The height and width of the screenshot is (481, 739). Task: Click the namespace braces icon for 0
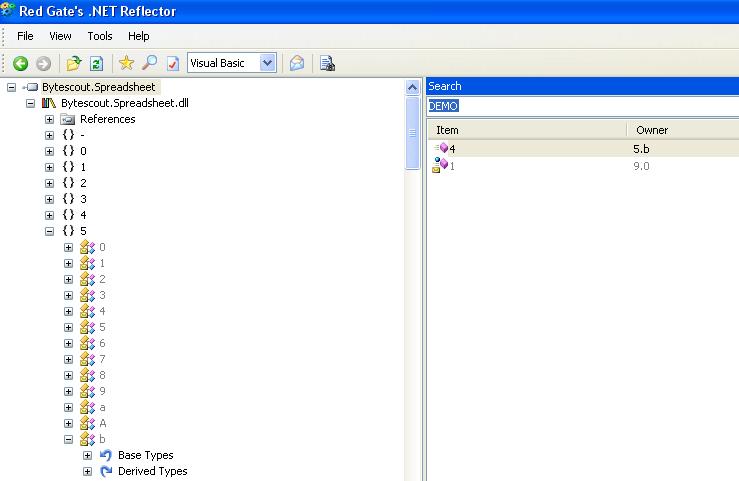coord(68,151)
